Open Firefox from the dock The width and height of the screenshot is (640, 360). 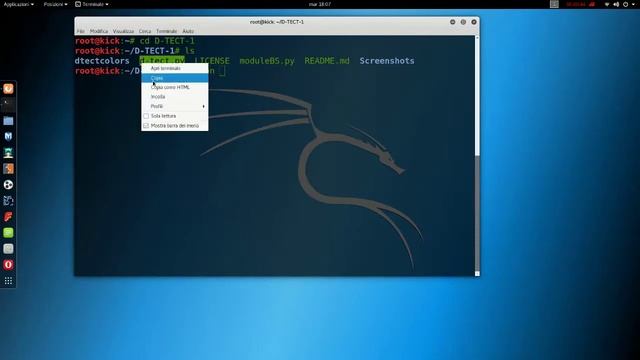pos(8,89)
